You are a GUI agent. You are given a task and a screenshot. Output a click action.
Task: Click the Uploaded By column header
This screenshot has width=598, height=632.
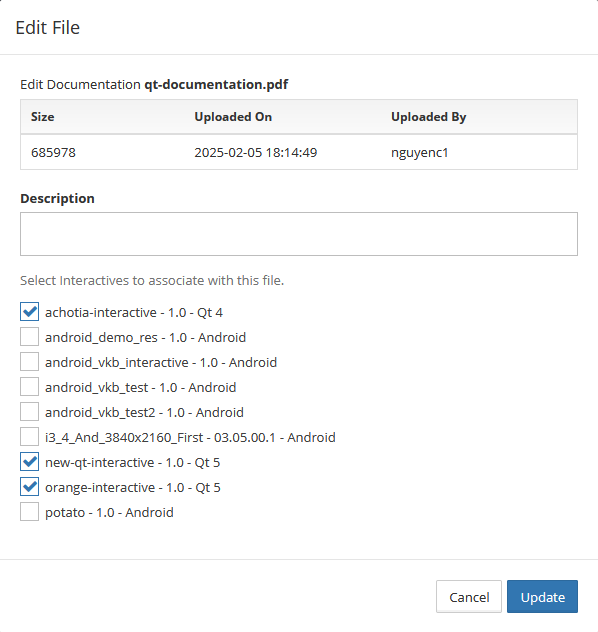pos(429,117)
